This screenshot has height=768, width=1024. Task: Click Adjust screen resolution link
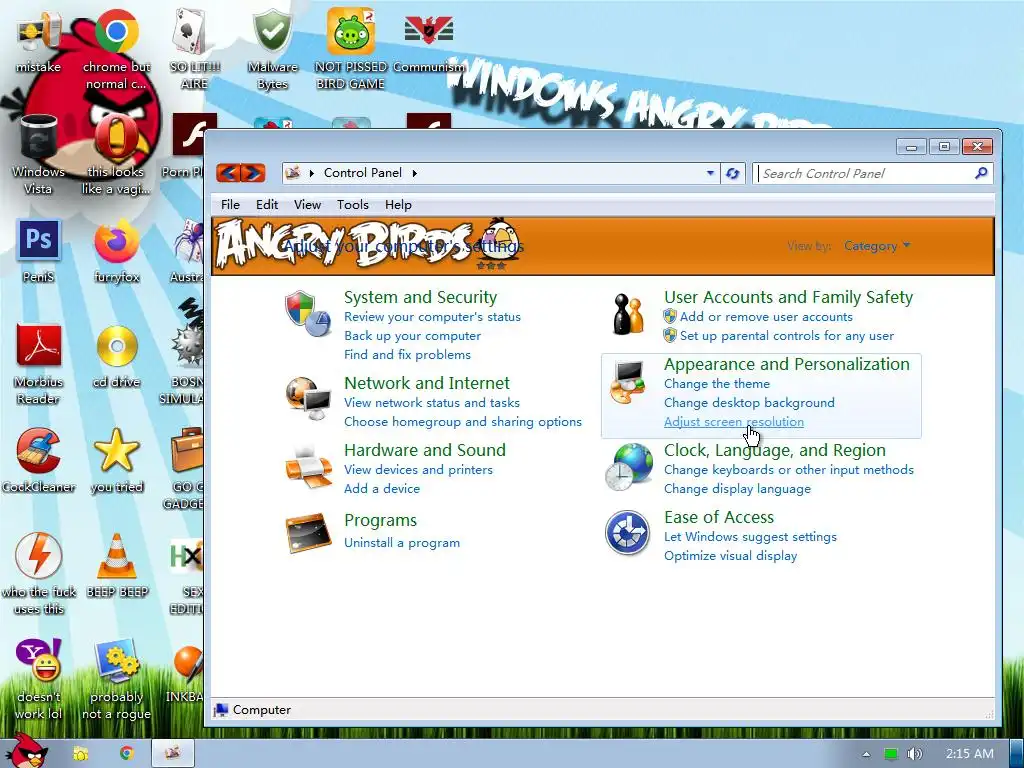click(733, 422)
